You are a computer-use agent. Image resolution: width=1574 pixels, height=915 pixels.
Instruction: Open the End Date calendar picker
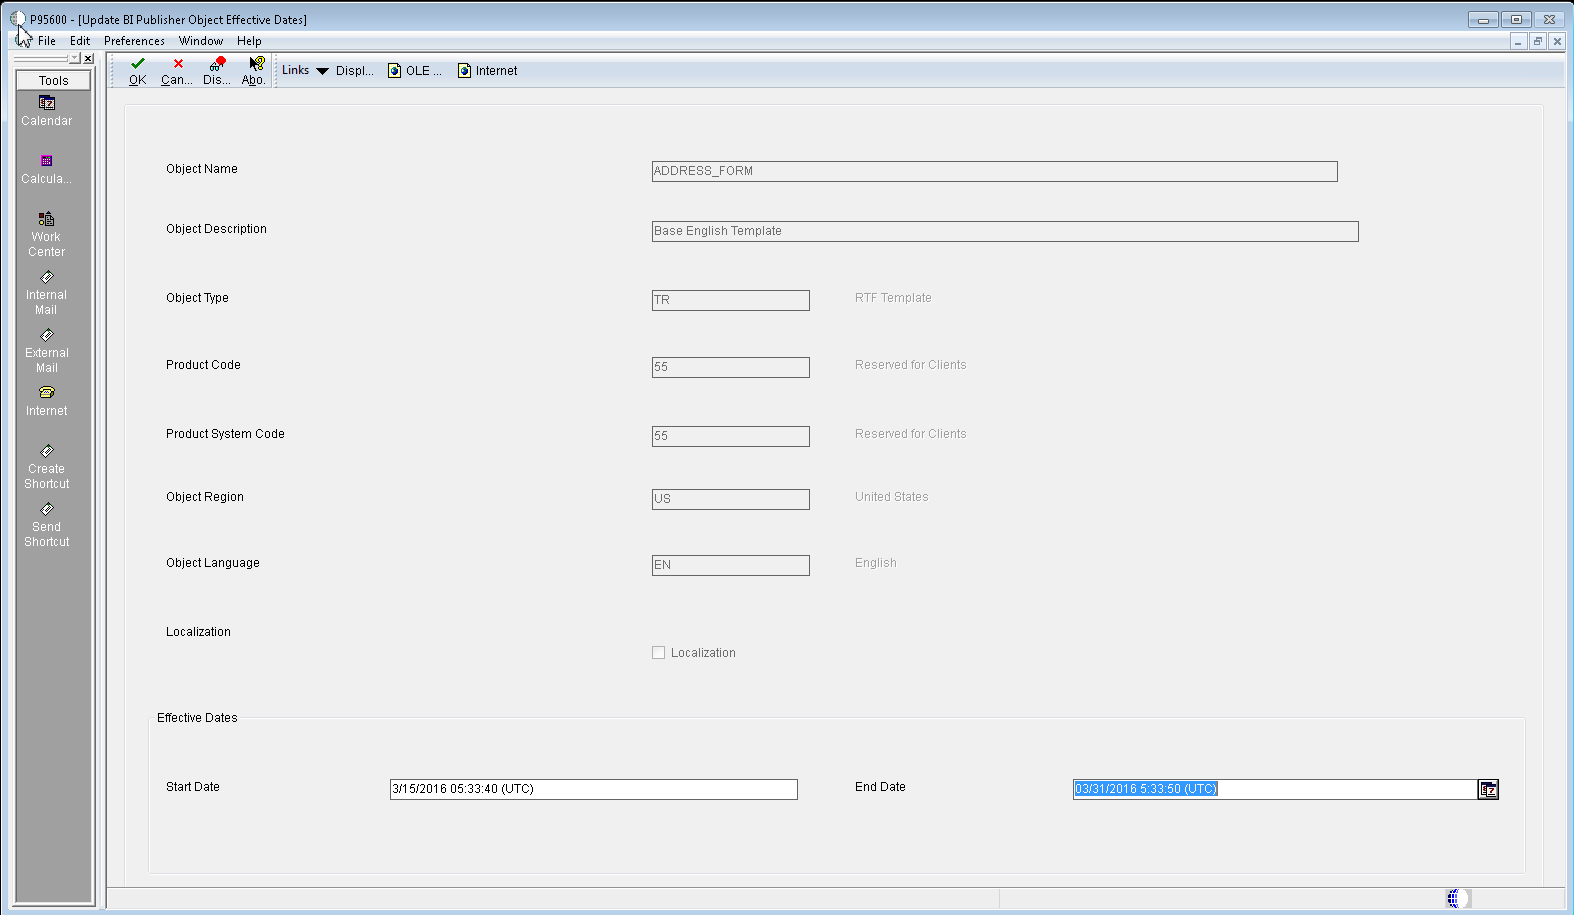(1488, 790)
